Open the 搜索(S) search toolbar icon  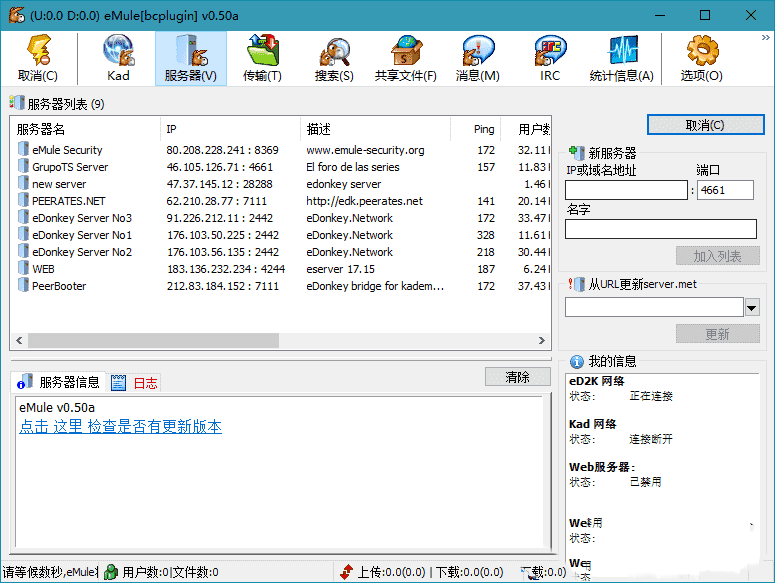tap(333, 57)
